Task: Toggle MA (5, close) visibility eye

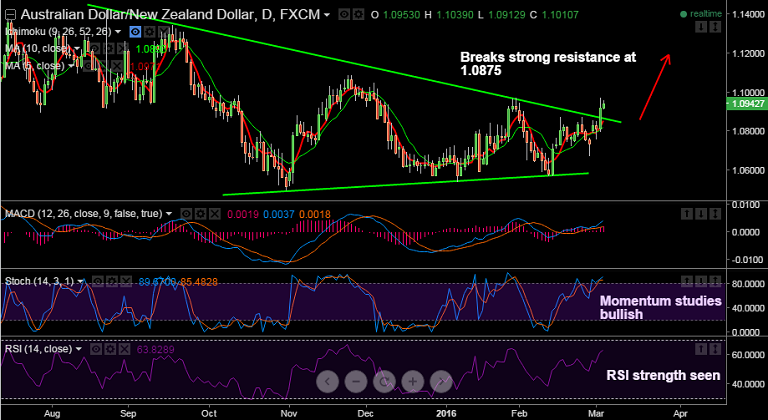Action: point(88,66)
